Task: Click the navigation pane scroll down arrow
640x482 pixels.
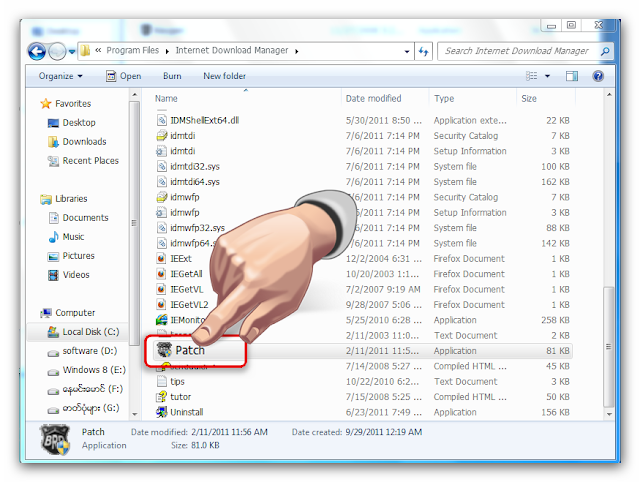Action: click(x=135, y=414)
